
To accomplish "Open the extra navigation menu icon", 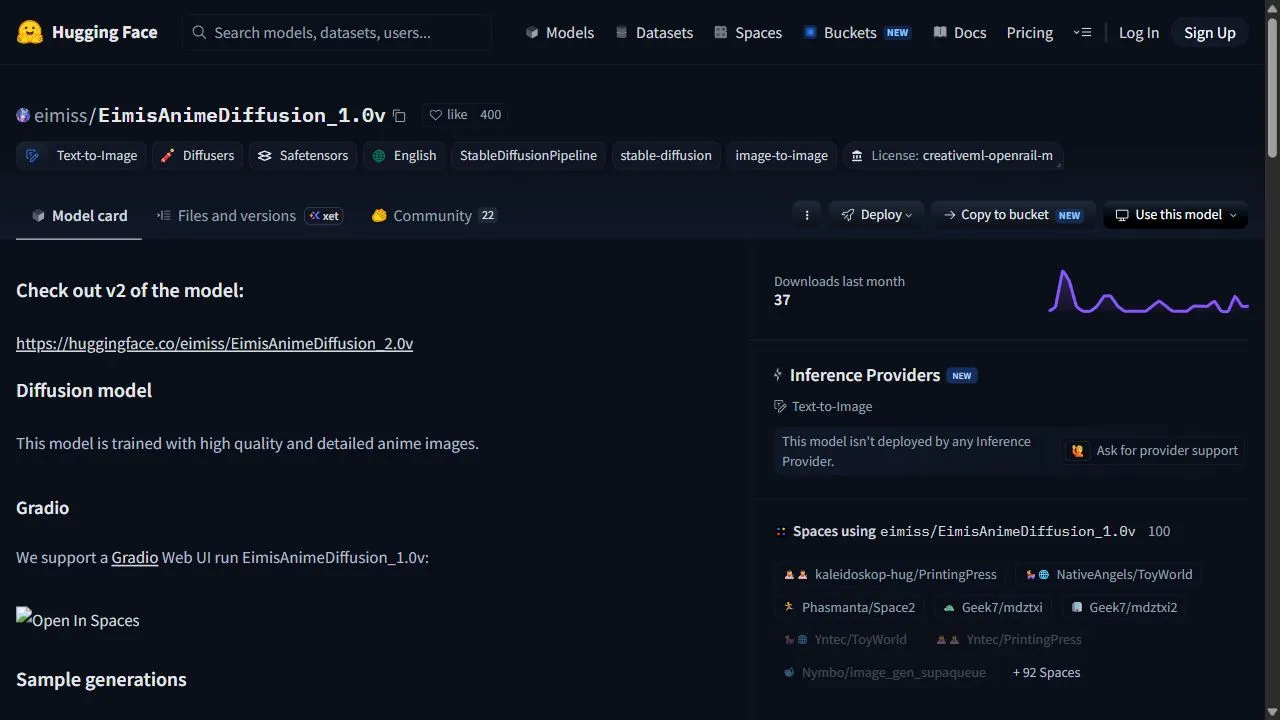I will (1082, 33).
